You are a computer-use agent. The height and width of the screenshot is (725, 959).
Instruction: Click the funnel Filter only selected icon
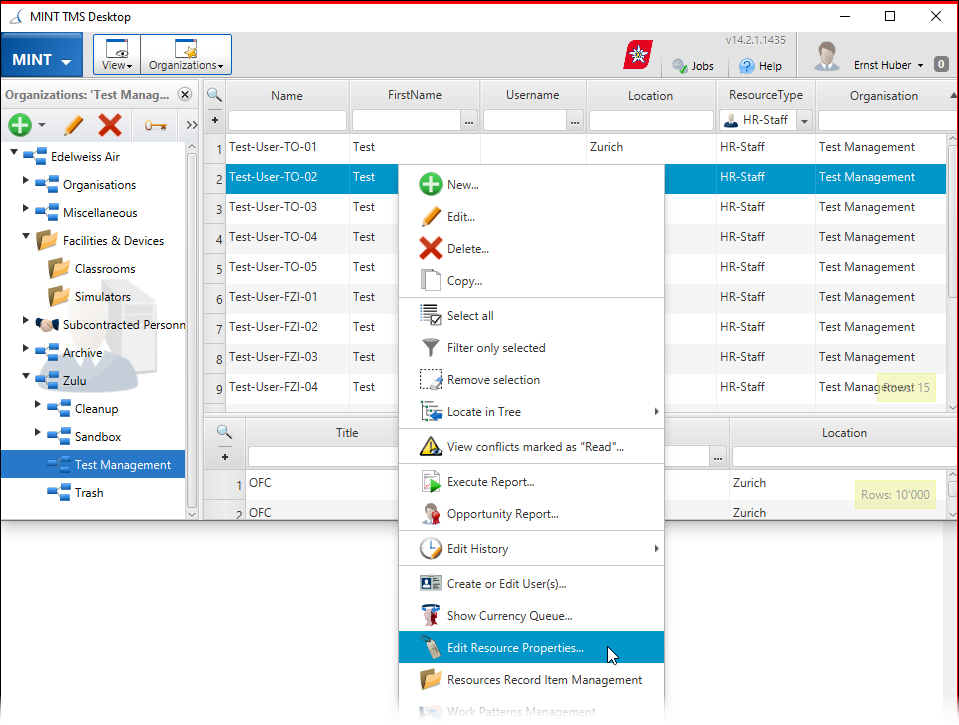(431, 348)
